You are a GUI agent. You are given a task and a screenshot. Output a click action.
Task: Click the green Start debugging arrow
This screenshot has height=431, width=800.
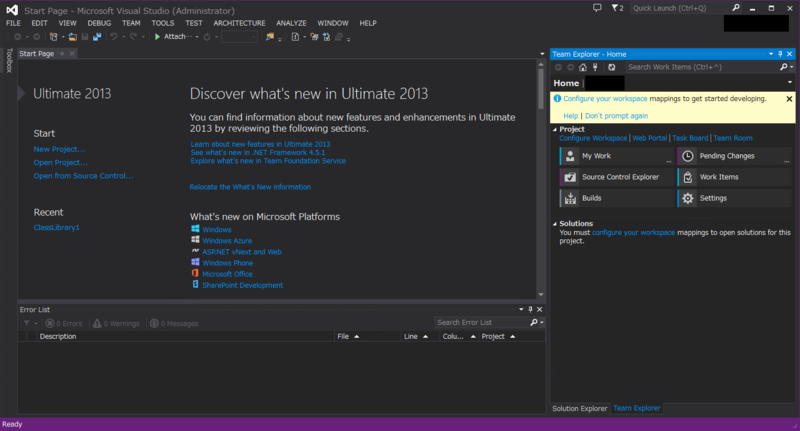(158, 37)
